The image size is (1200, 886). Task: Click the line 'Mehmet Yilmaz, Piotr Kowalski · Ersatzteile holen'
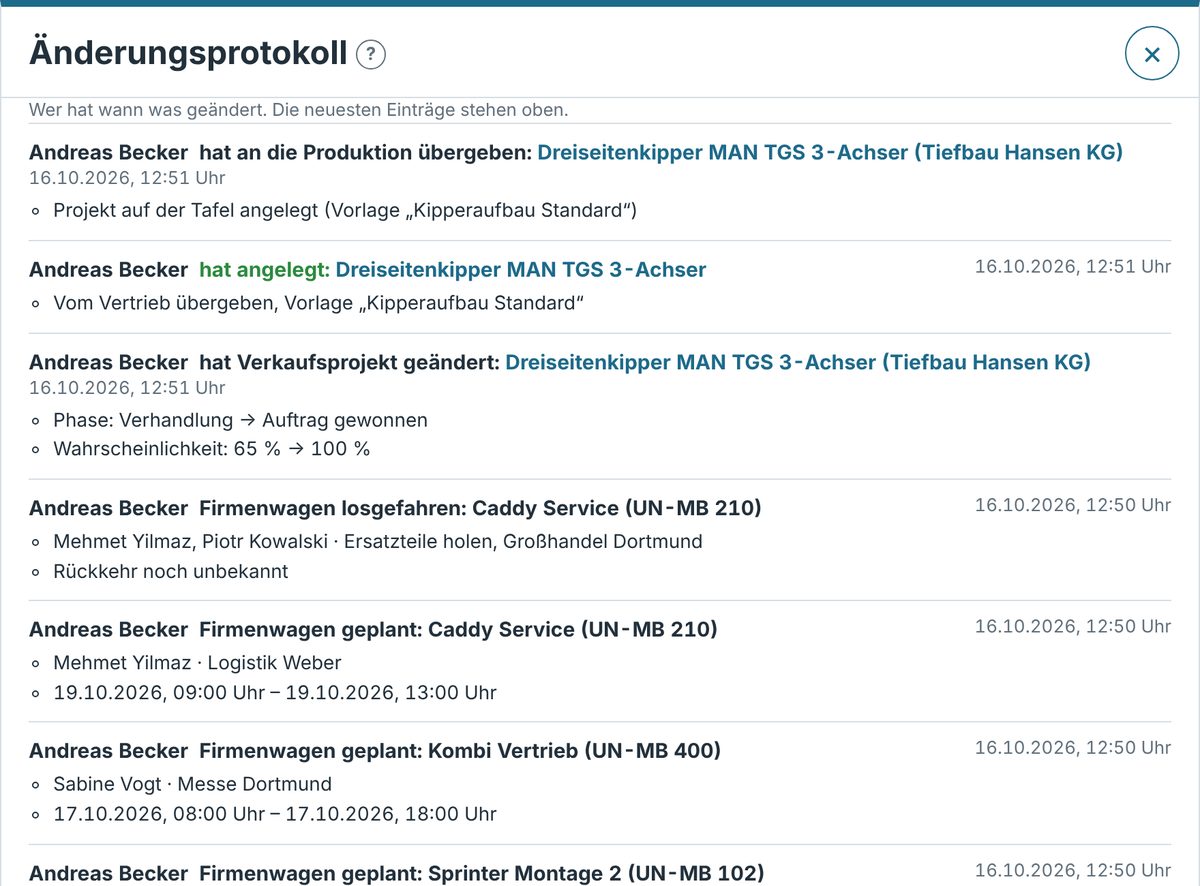(378, 541)
